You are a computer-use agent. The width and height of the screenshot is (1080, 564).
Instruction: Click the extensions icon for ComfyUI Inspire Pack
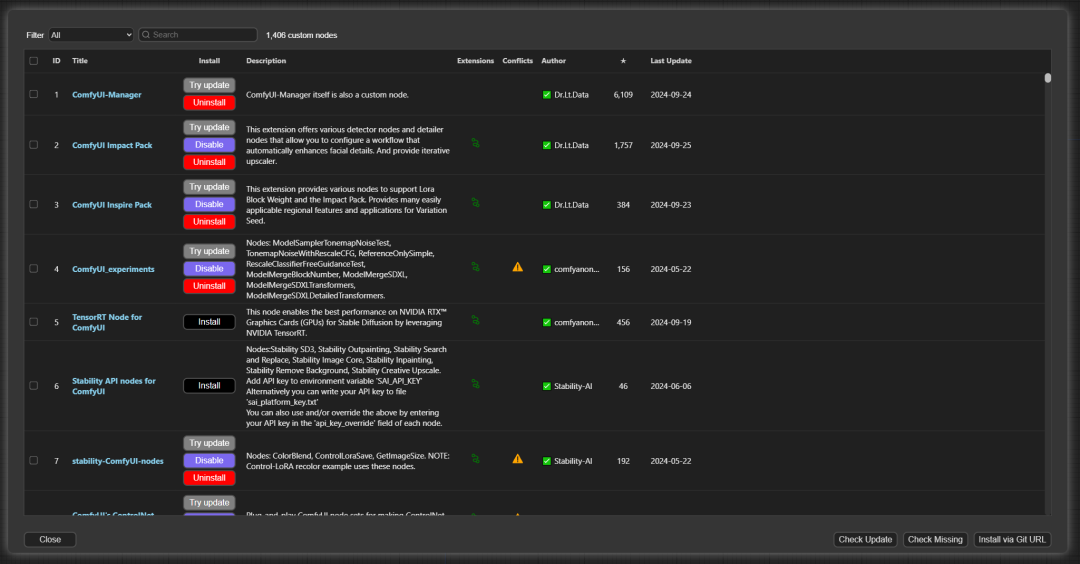pos(476,204)
